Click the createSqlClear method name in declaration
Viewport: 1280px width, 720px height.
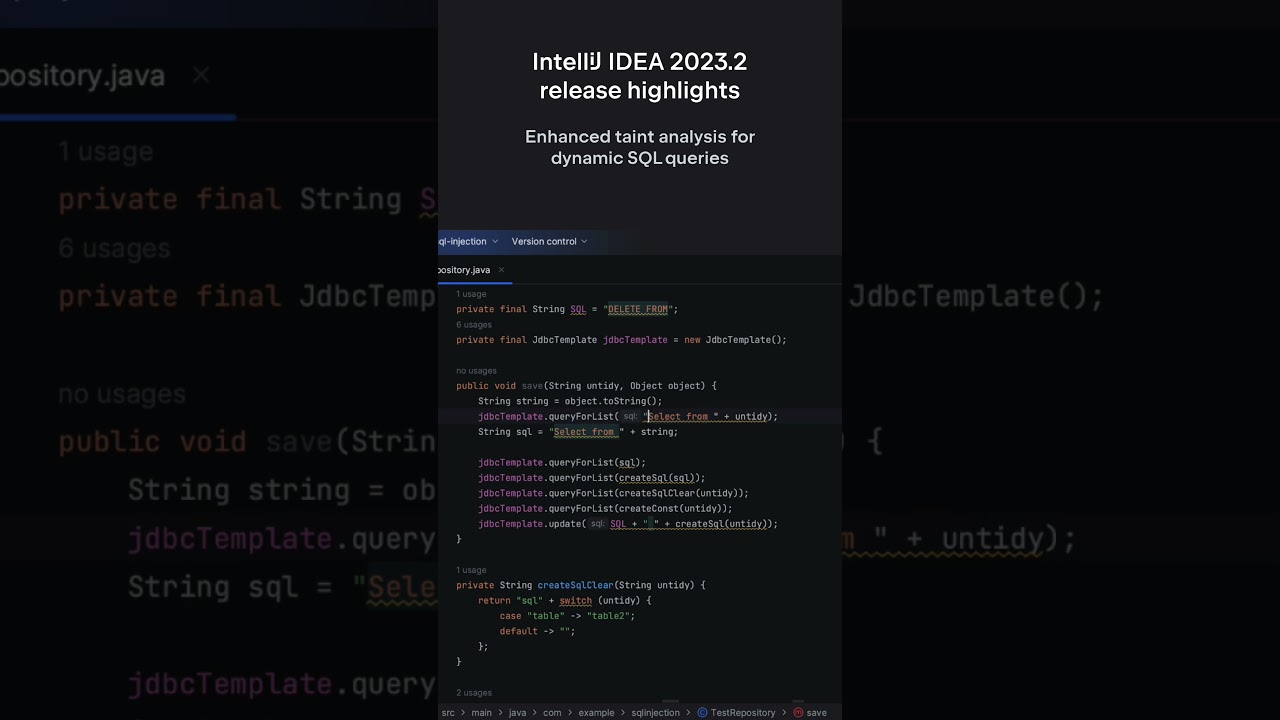[575, 585]
